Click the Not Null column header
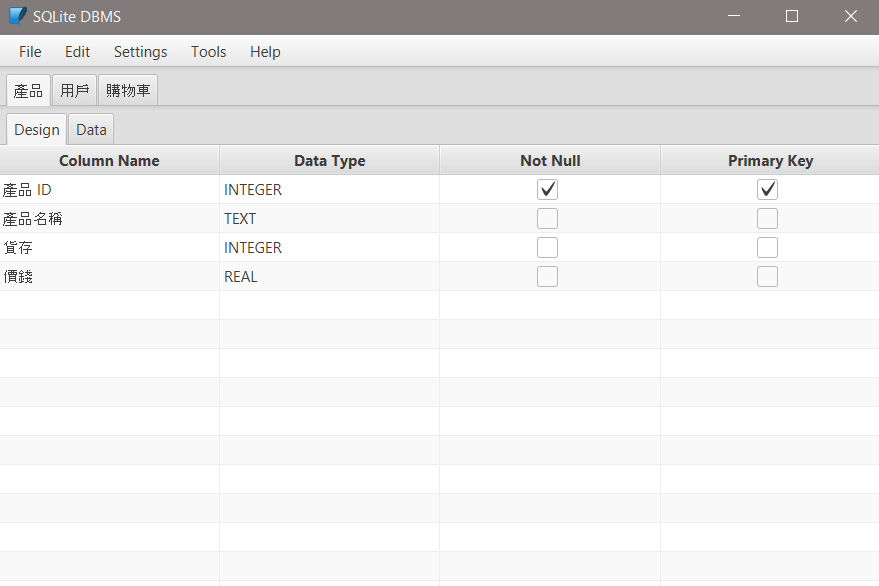Viewport: 879px width, 586px height. point(550,160)
